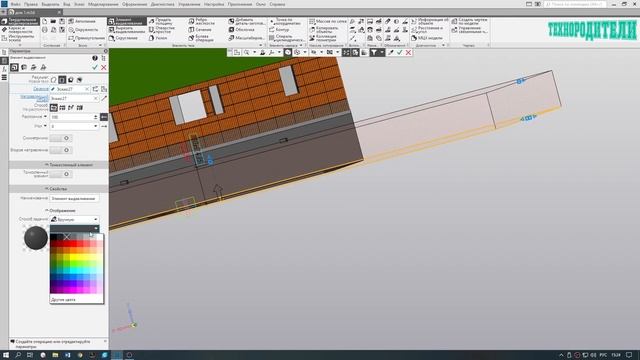Open the МЦХ модели tool
The image size is (640, 360).
coord(427,38)
